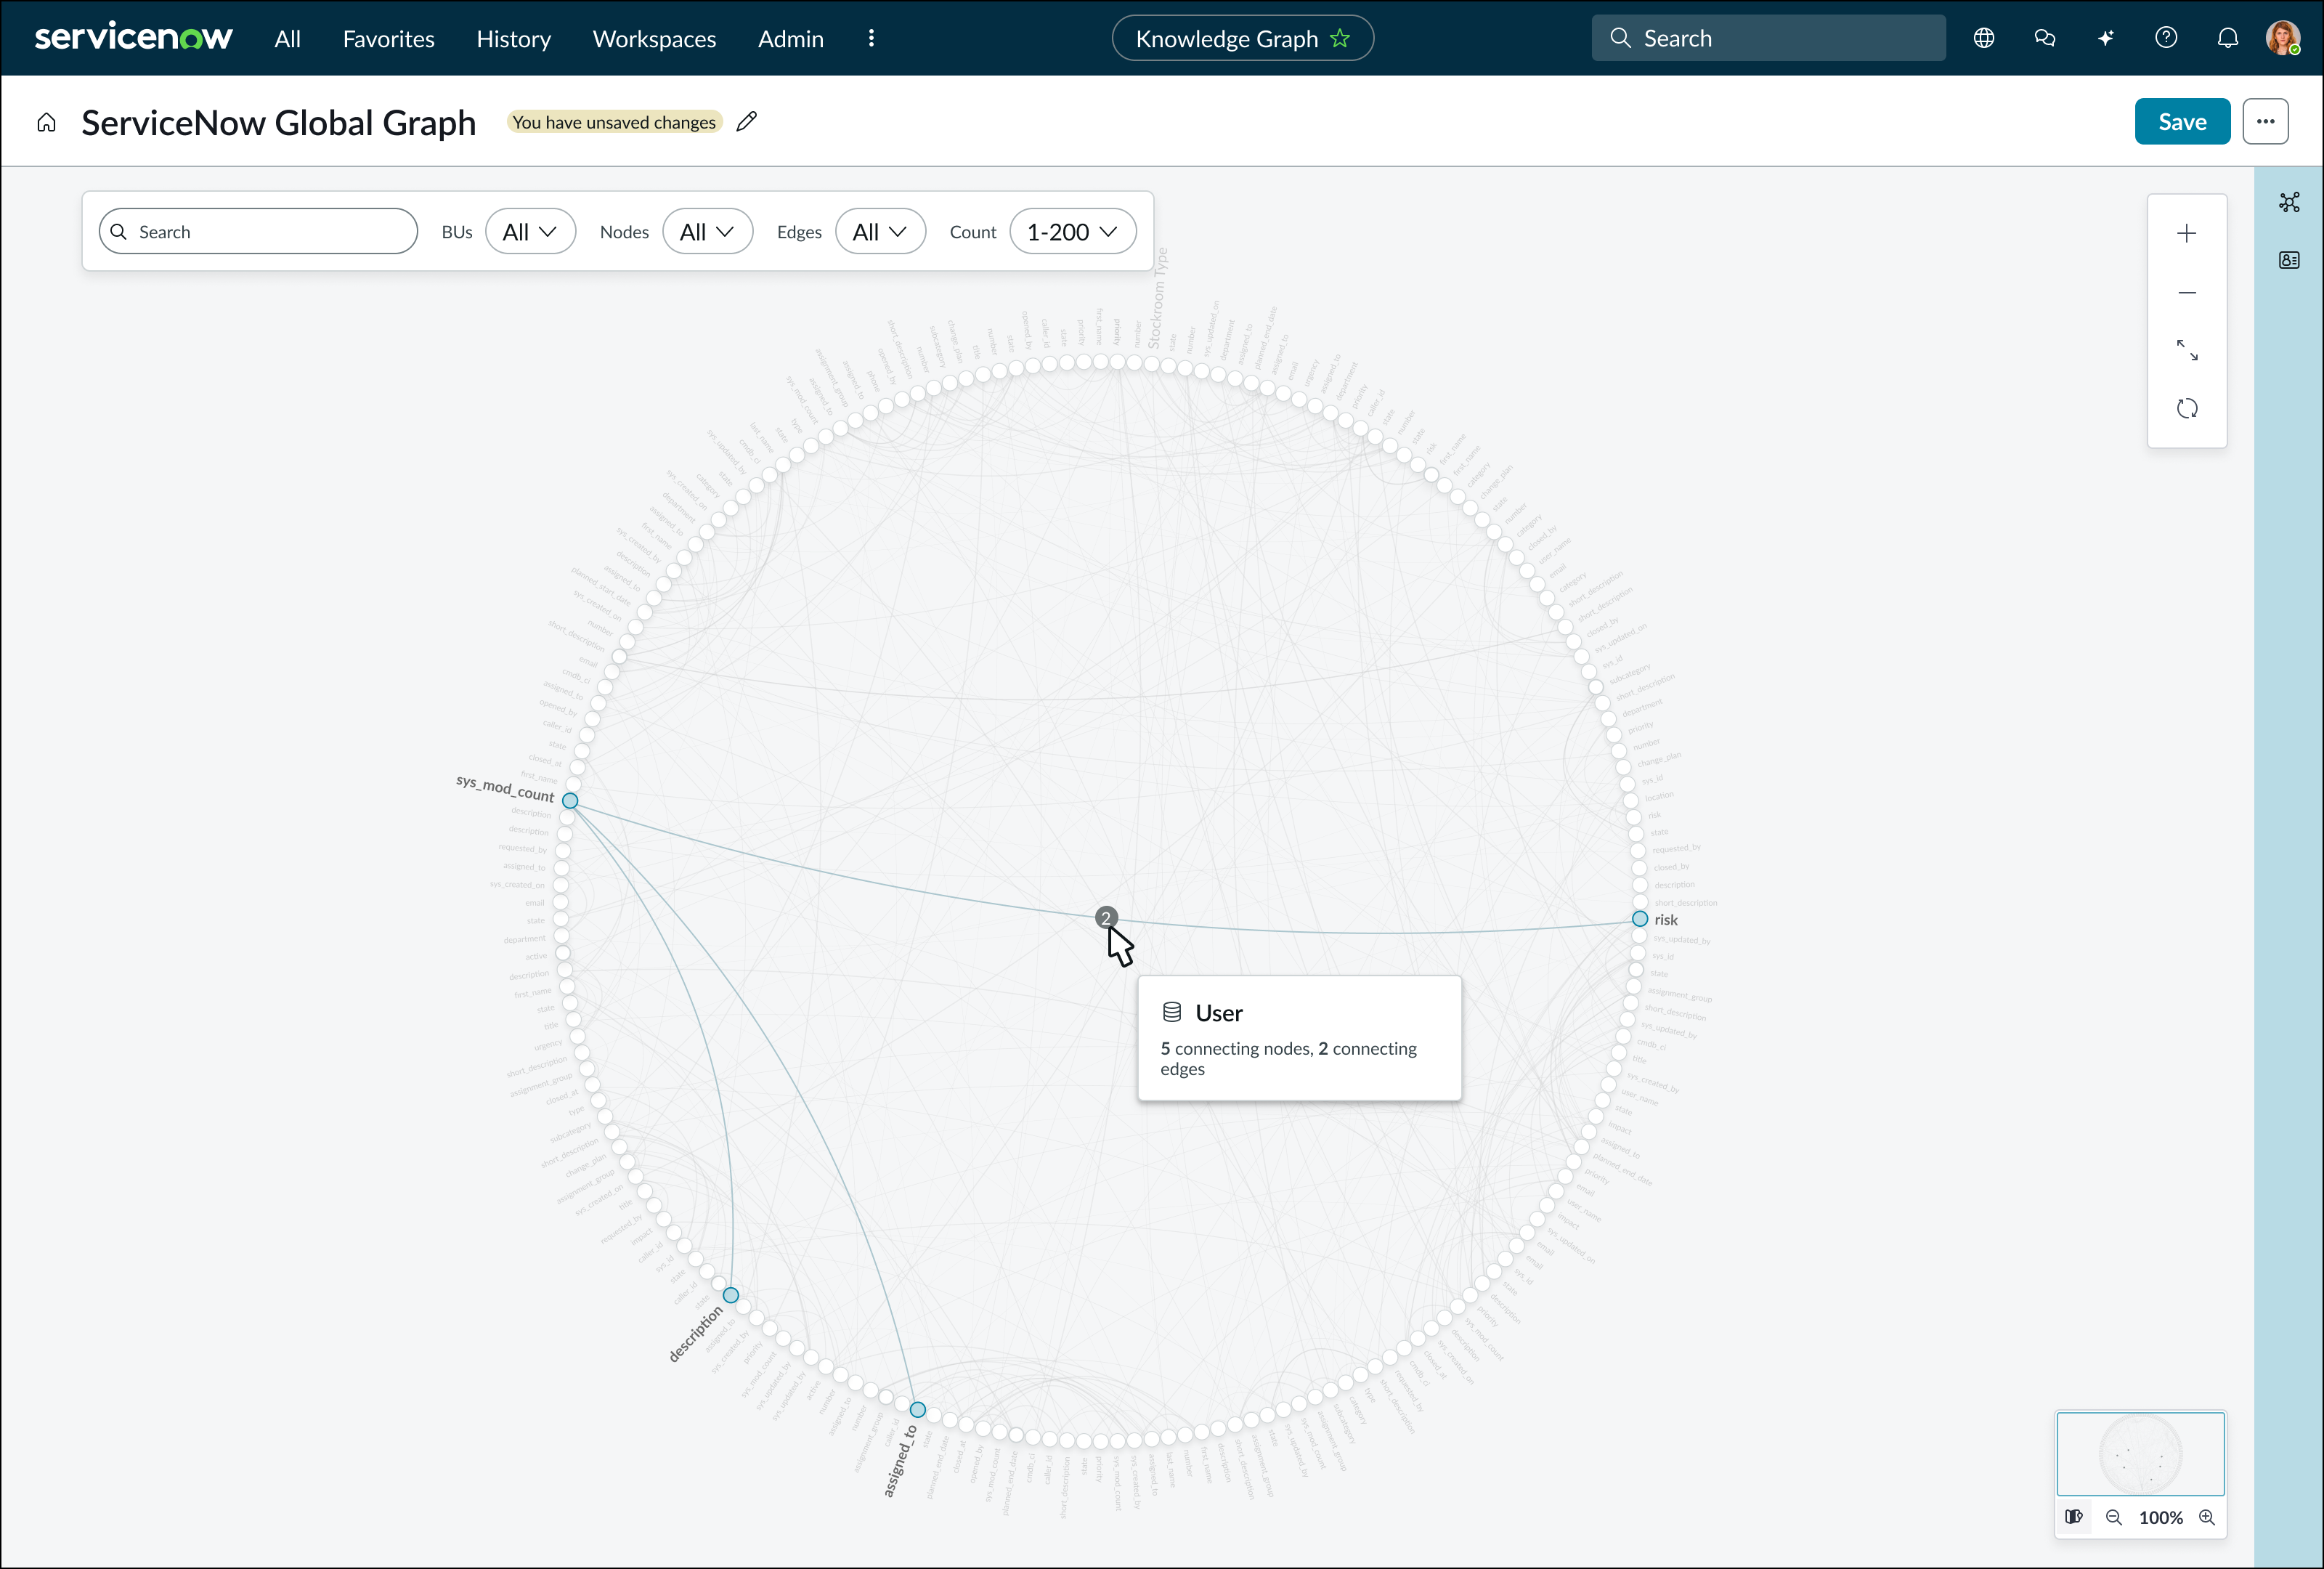Screen dimensions: 2324x1569
Task: Open the chat conversations icon
Action: point(2045,38)
